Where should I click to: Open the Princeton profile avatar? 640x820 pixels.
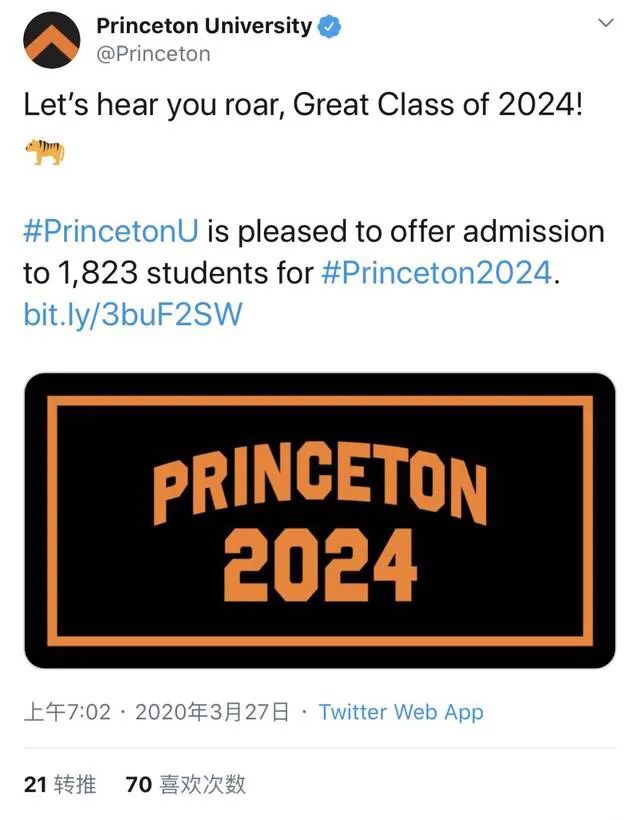[51, 40]
